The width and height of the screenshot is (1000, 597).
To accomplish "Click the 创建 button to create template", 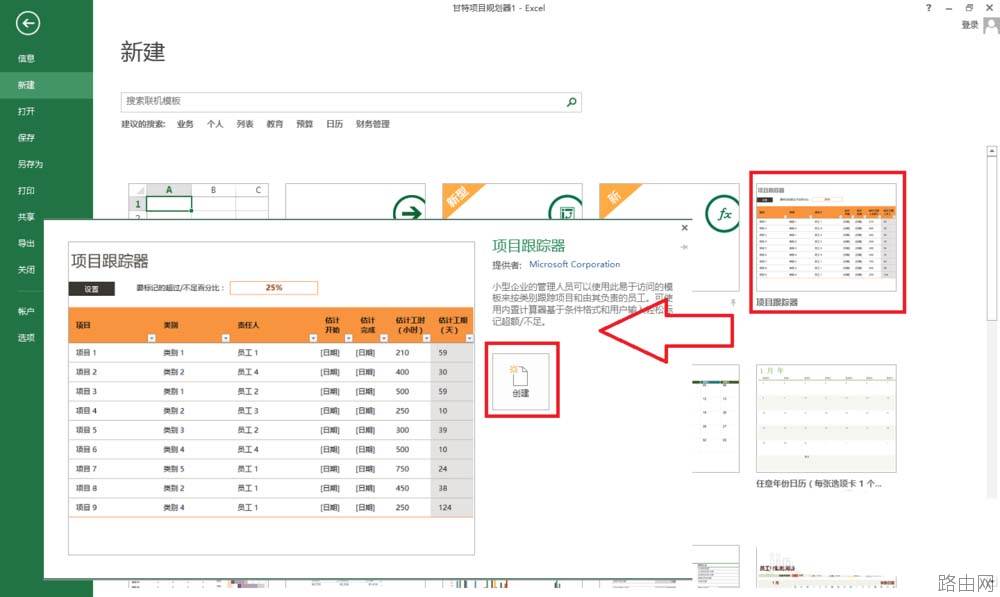I will pos(521,381).
